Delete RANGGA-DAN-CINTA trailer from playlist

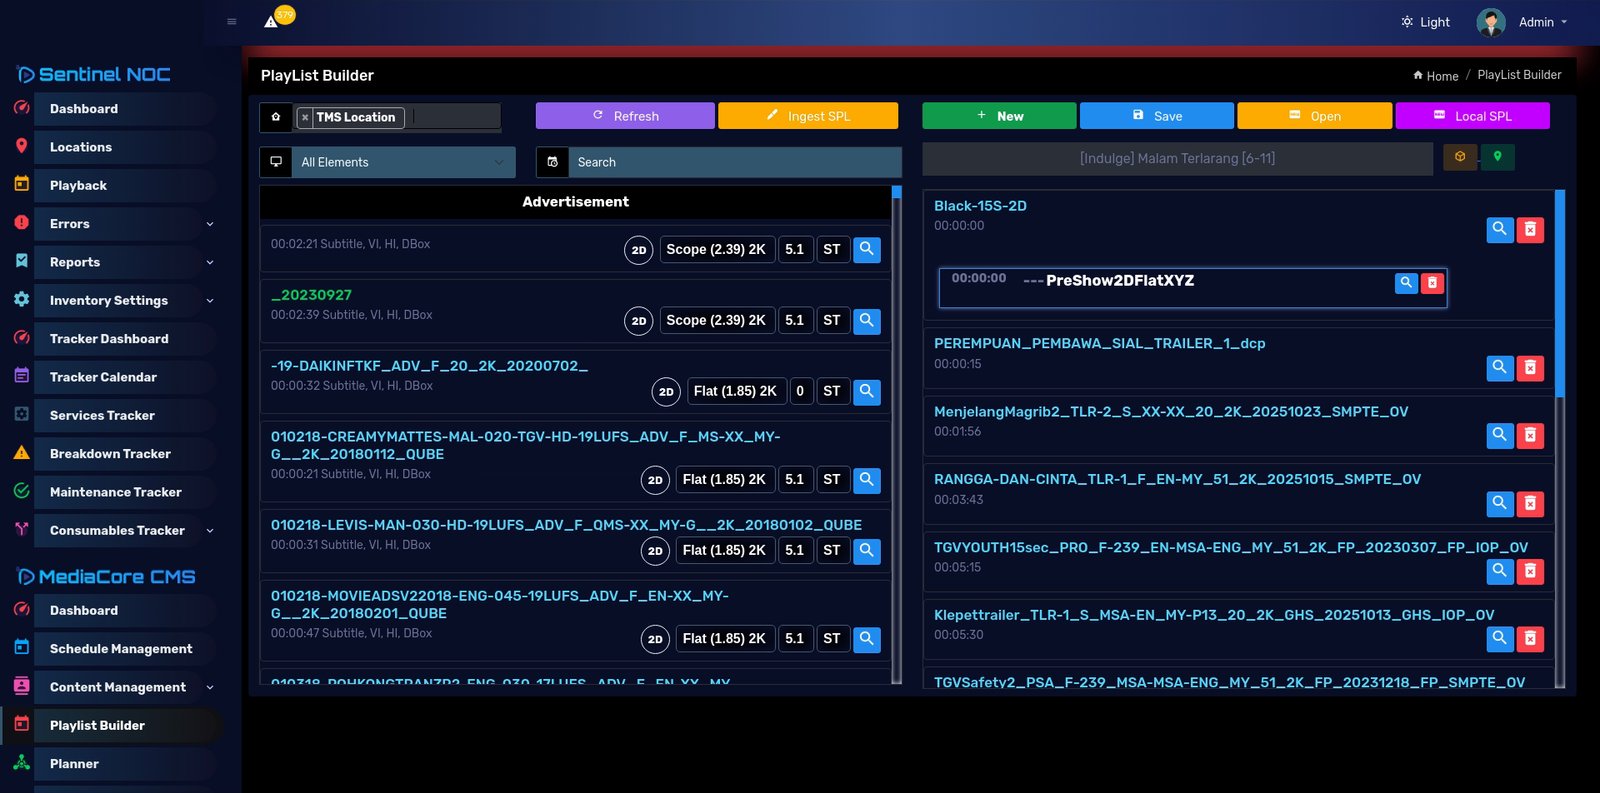click(x=1530, y=504)
